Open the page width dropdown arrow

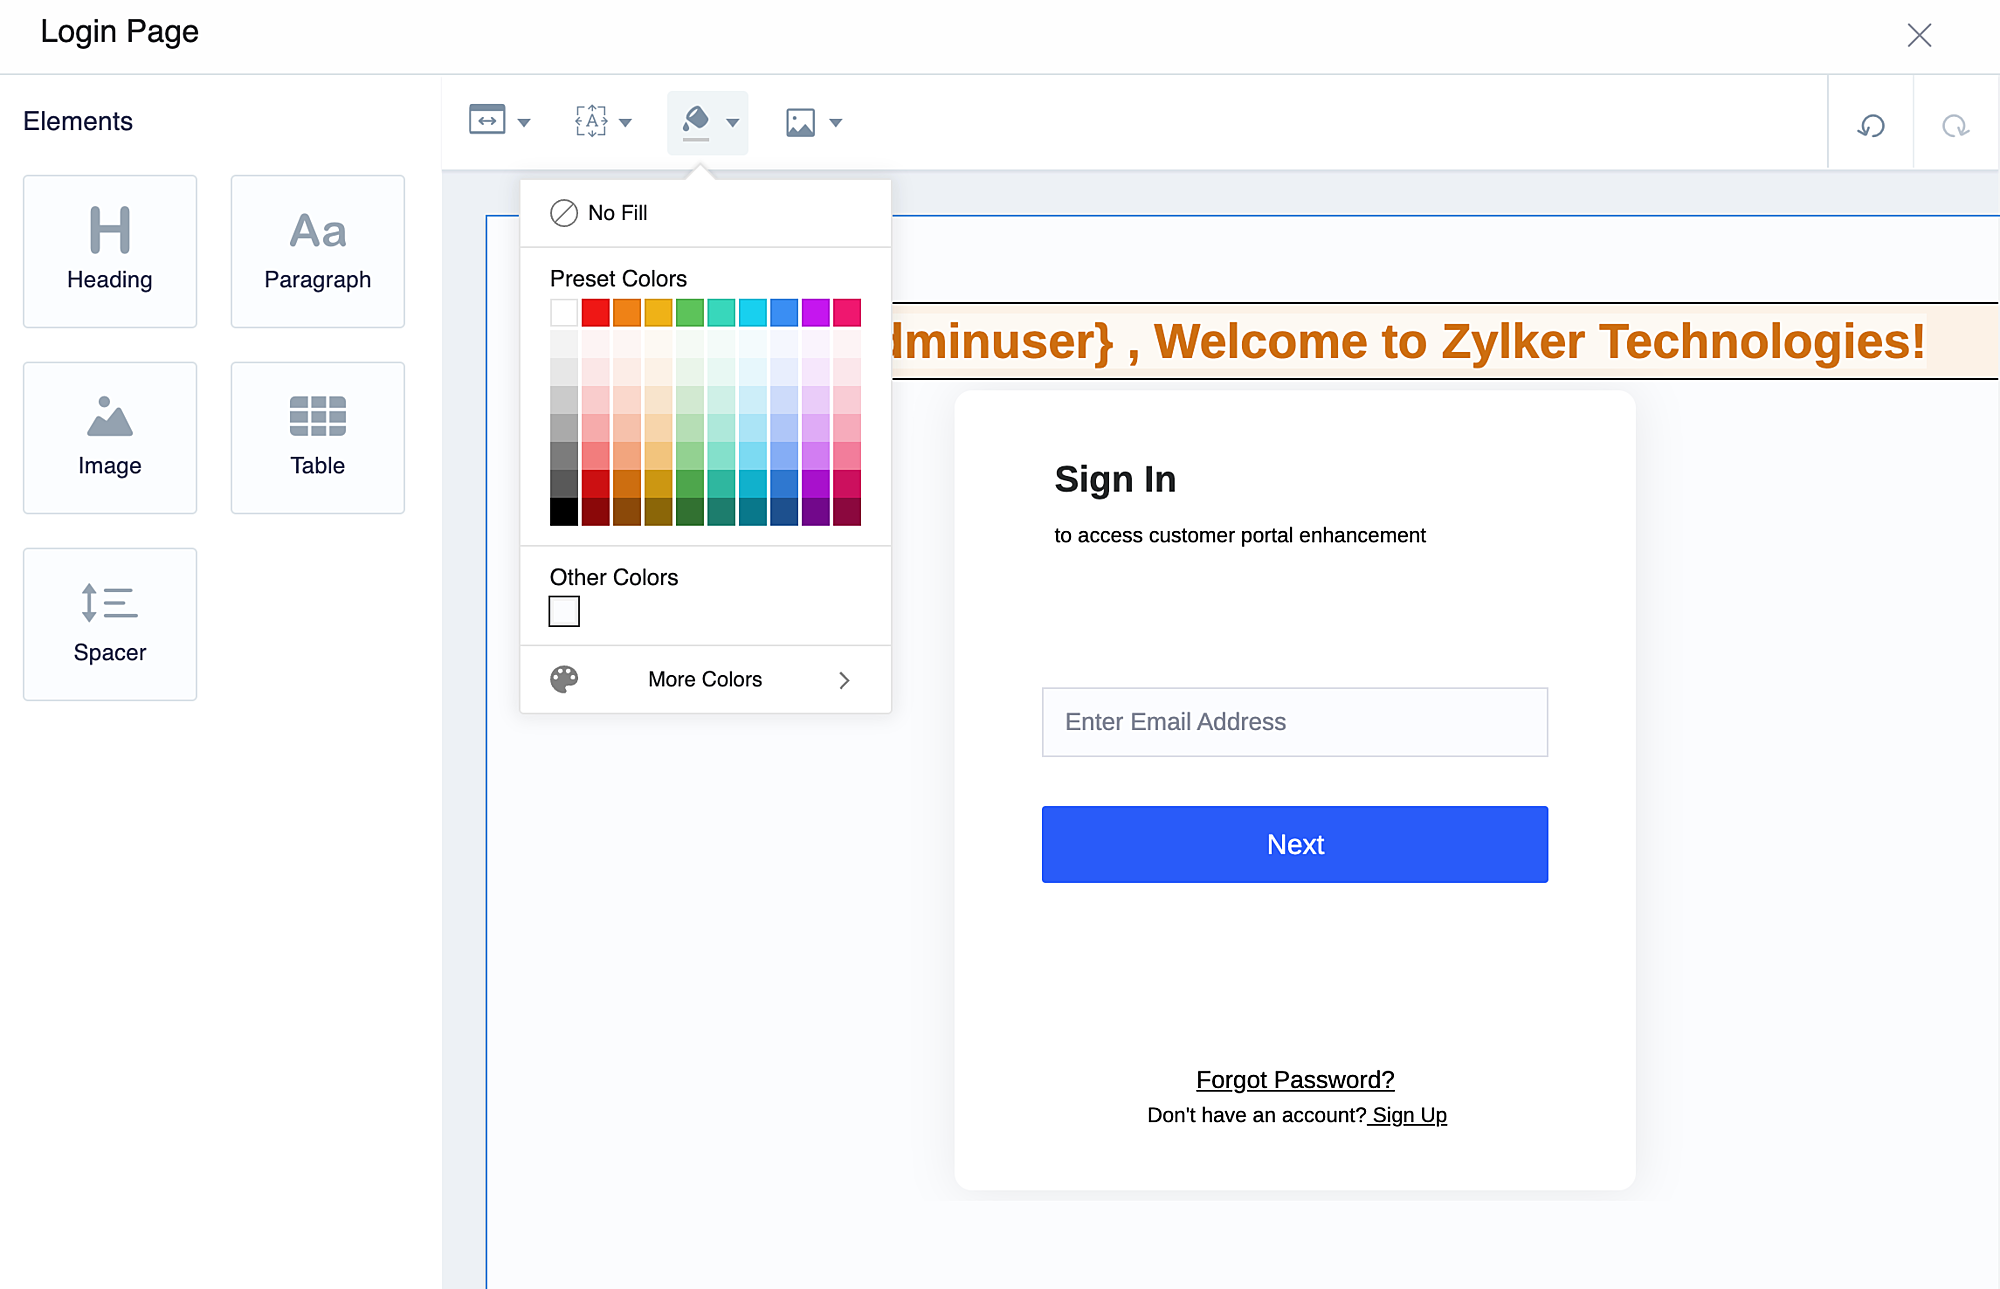[524, 123]
